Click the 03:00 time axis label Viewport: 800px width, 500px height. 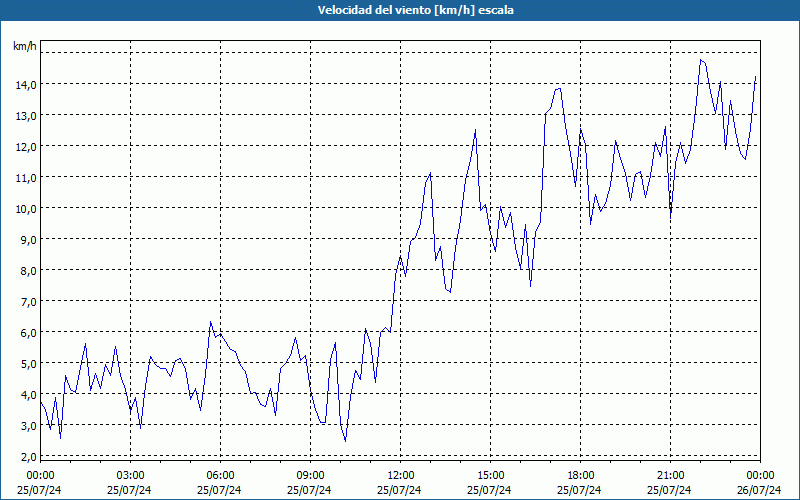coord(130,476)
